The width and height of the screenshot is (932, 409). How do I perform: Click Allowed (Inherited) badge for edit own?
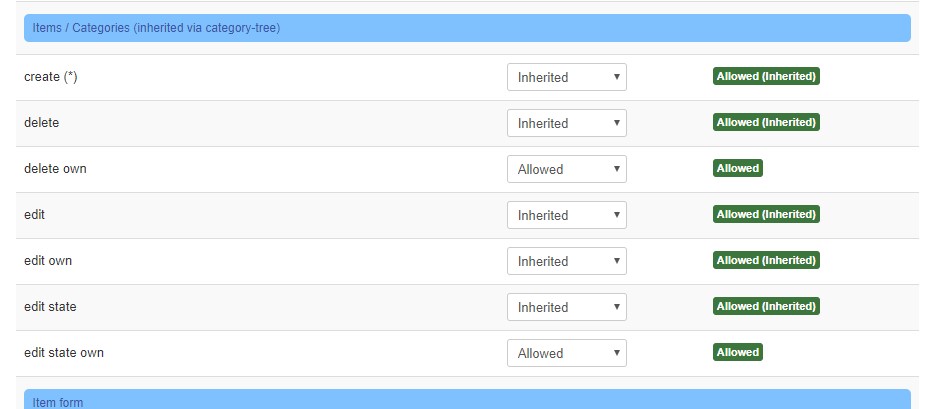click(766, 260)
